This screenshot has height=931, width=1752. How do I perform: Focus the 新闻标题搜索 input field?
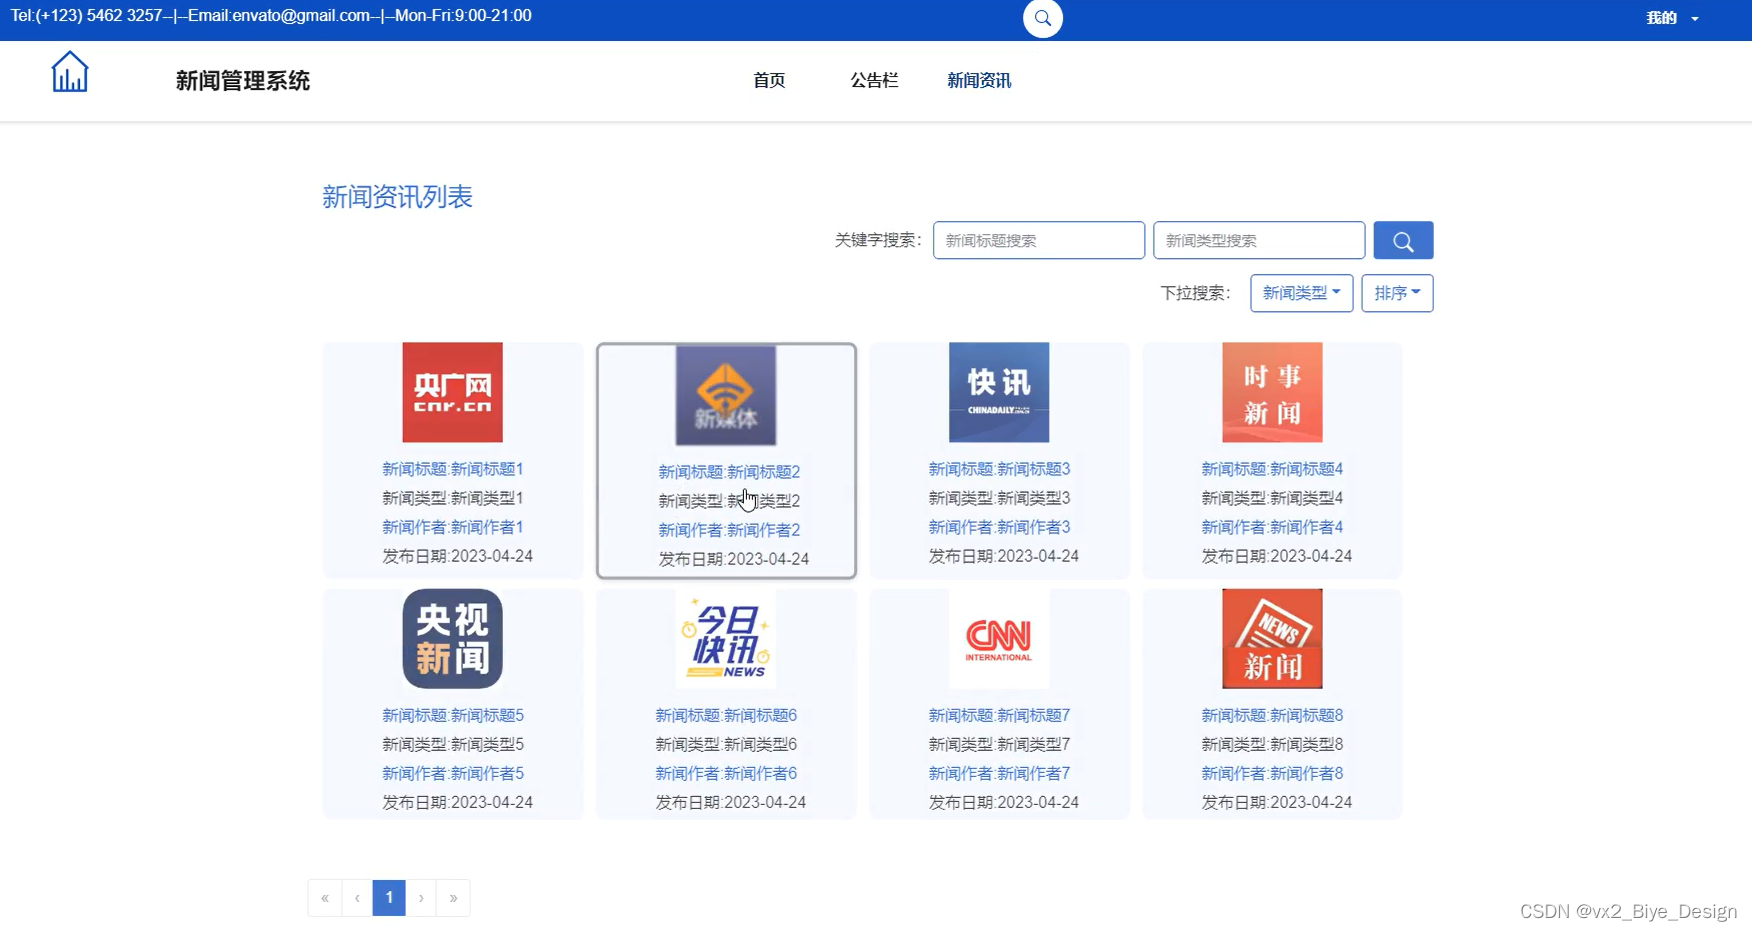[1039, 240]
